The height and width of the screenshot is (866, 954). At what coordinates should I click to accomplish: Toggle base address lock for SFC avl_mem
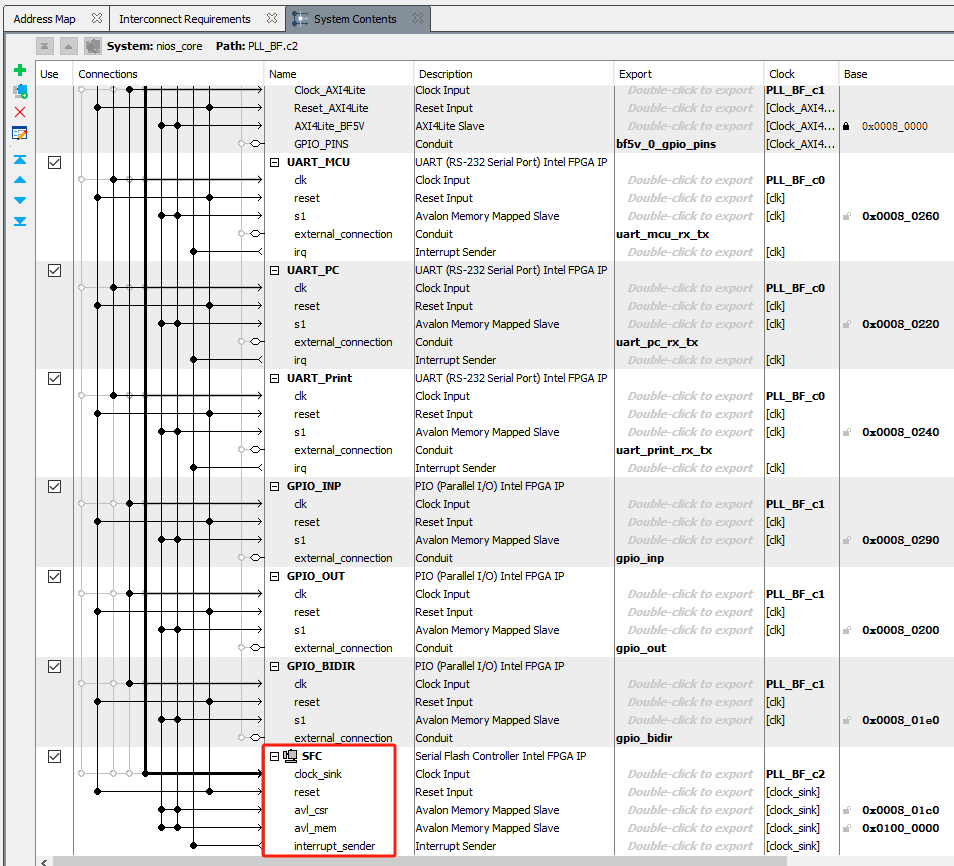tap(846, 828)
